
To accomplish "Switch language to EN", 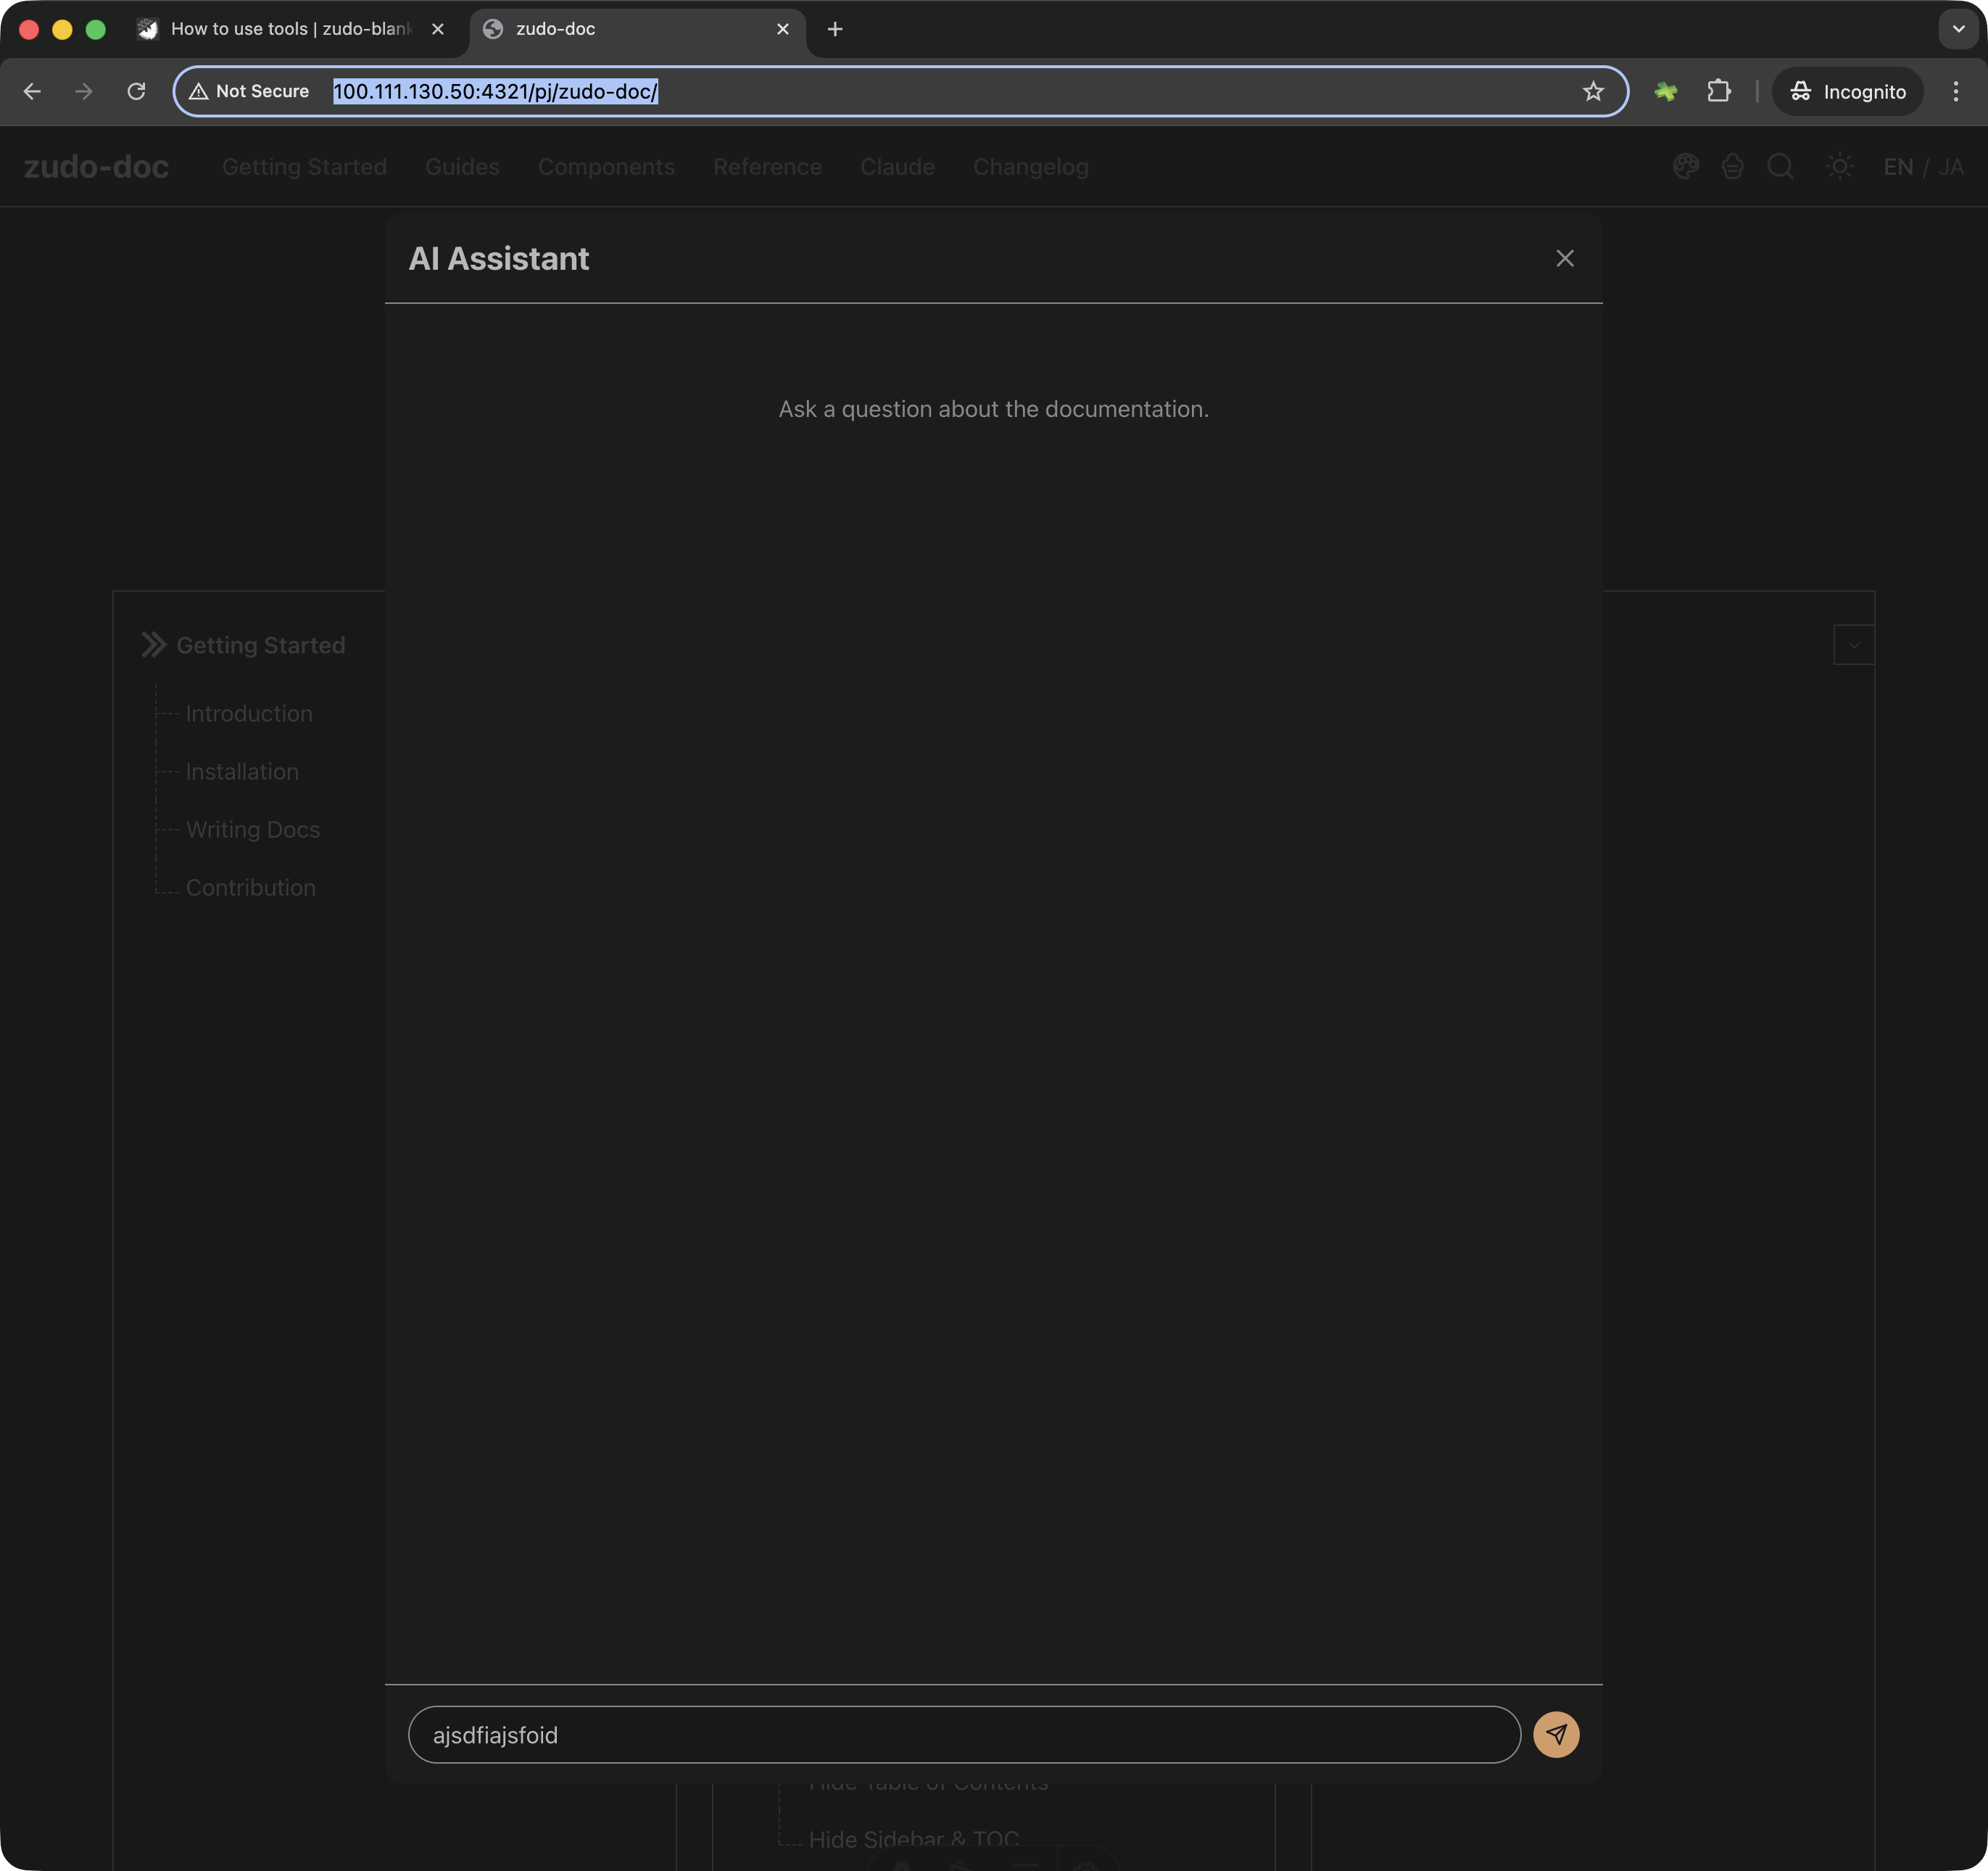I will [1897, 167].
